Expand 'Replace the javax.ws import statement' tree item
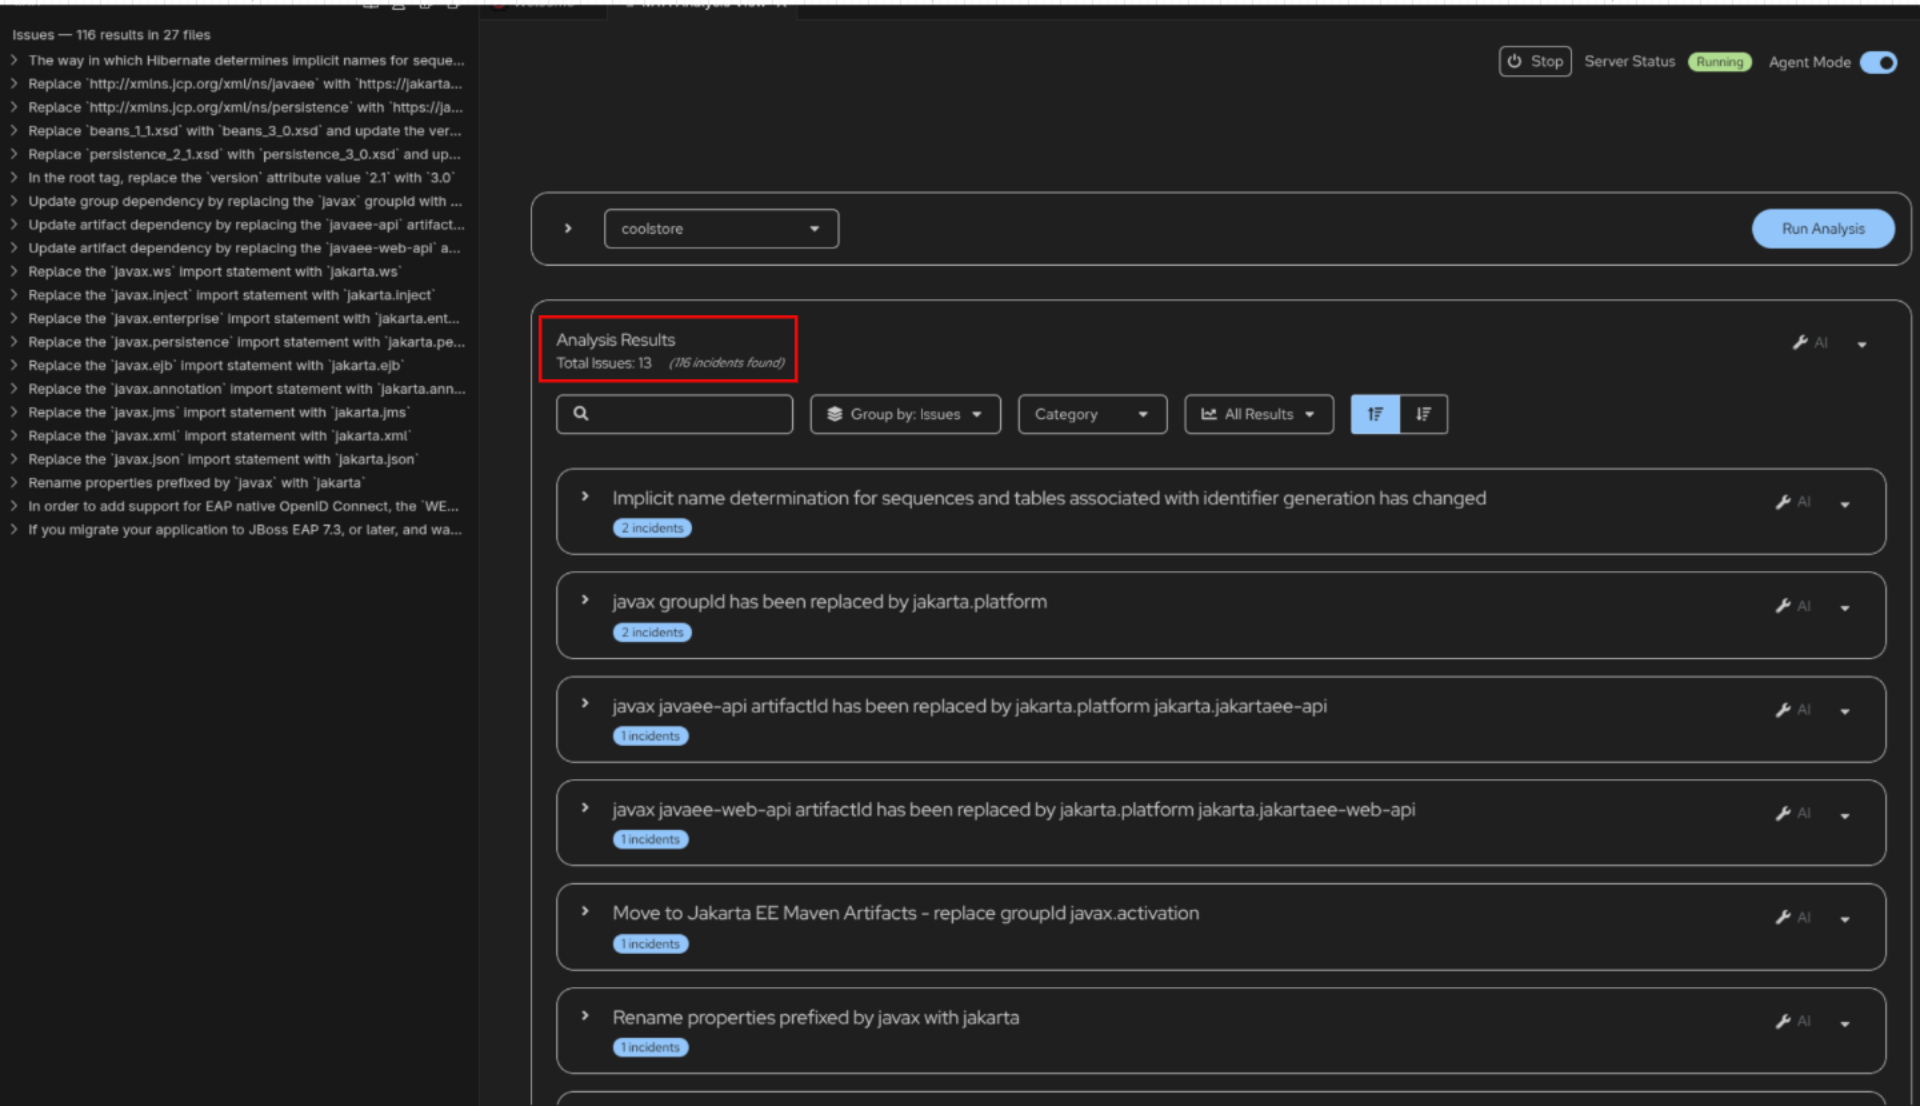 (14, 271)
